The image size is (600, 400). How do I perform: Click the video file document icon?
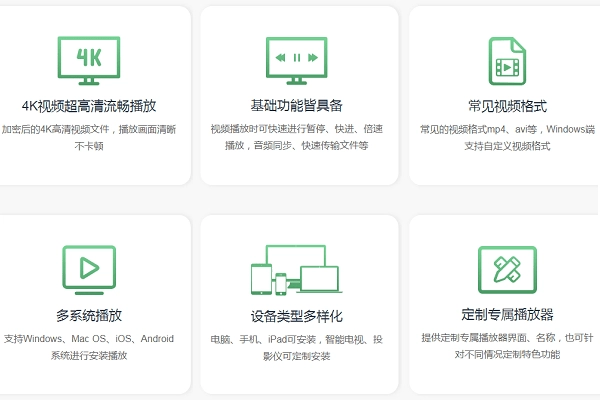507,61
